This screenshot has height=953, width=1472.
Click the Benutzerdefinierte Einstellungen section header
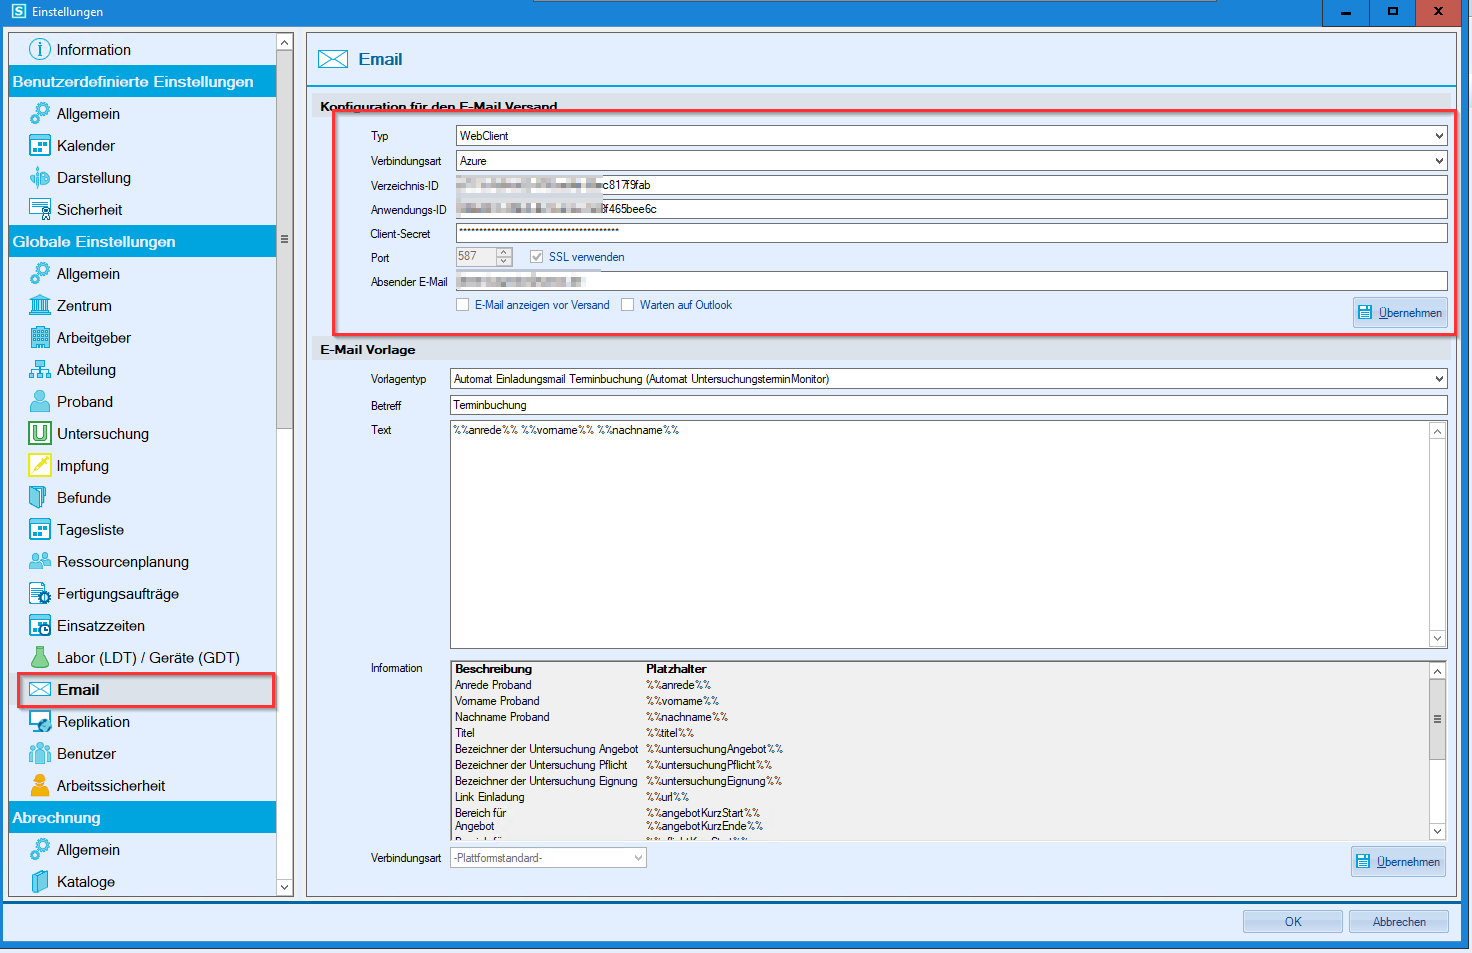[142, 81]
